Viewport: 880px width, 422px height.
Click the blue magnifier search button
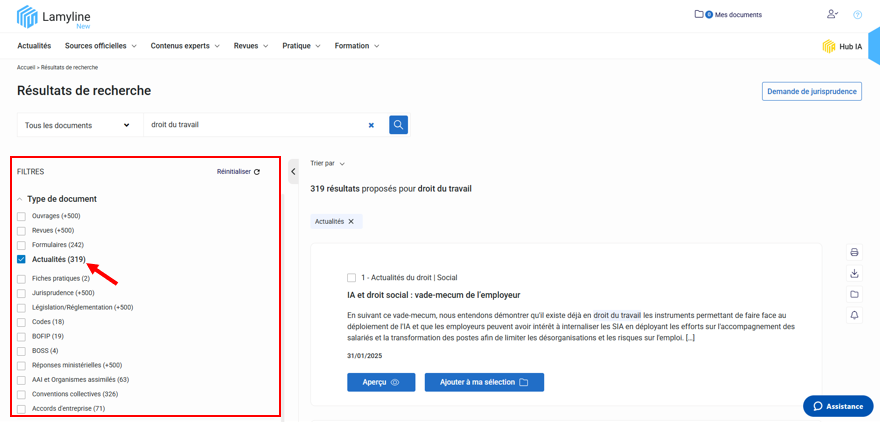(398, 125)
